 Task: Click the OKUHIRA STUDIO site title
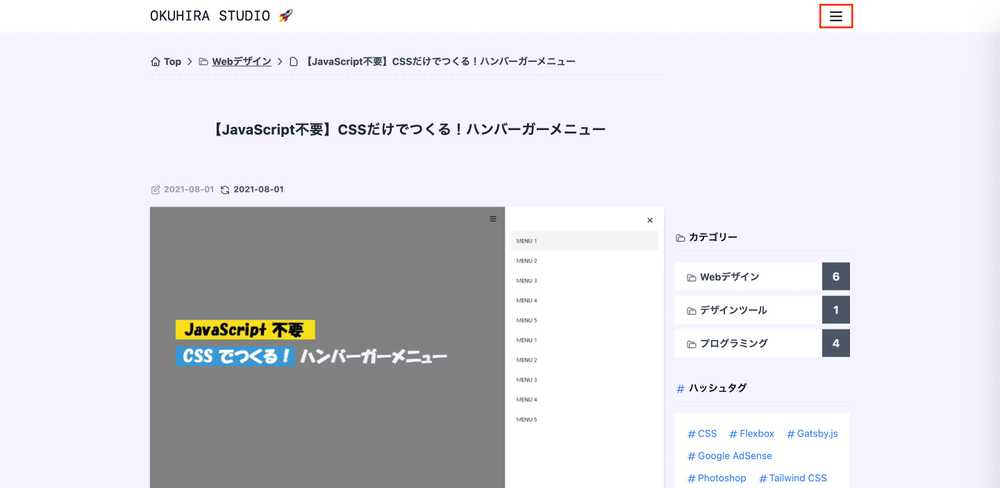click(211, 15)
